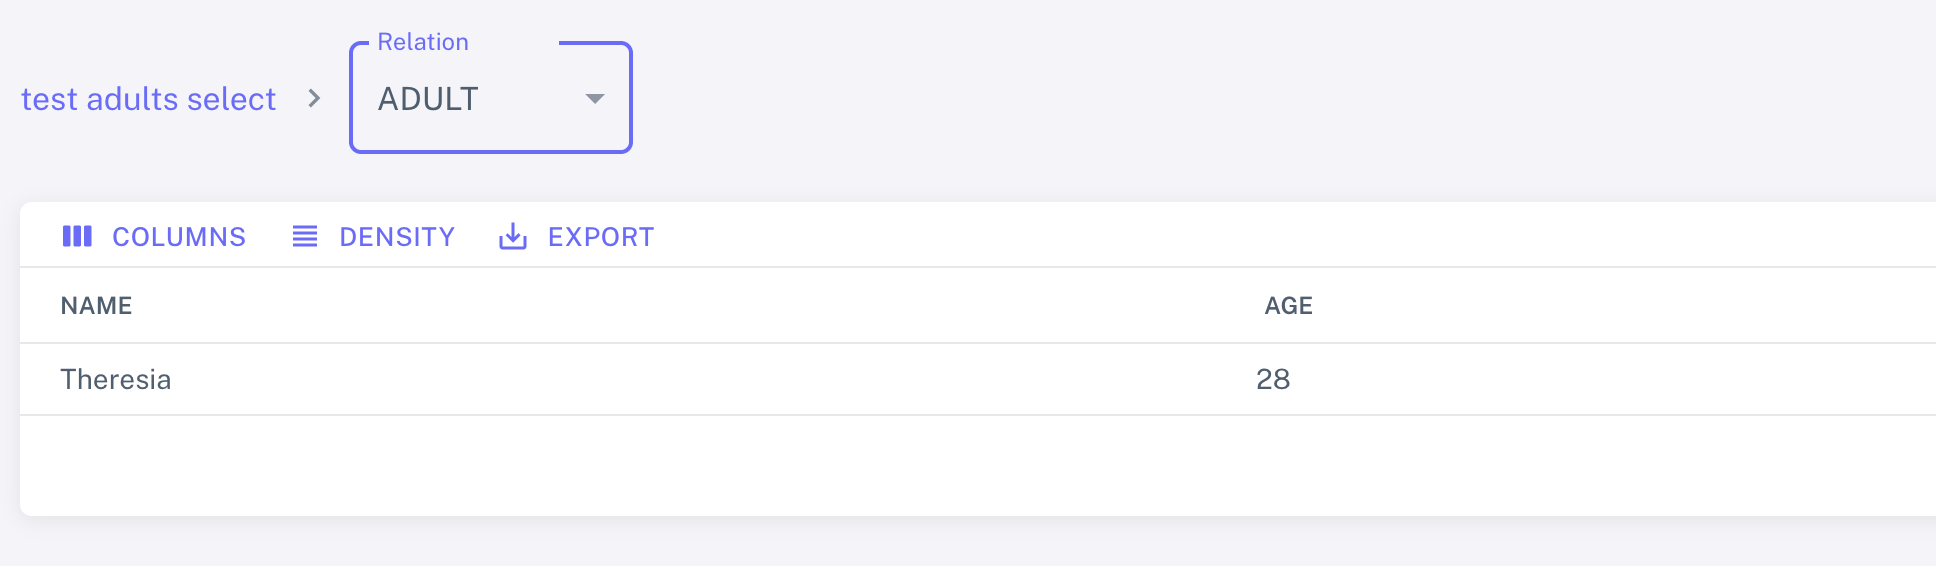Click the density lines icon
Image resolution: width=1936 pixels, height=566 pixels.
coord(305,236)
